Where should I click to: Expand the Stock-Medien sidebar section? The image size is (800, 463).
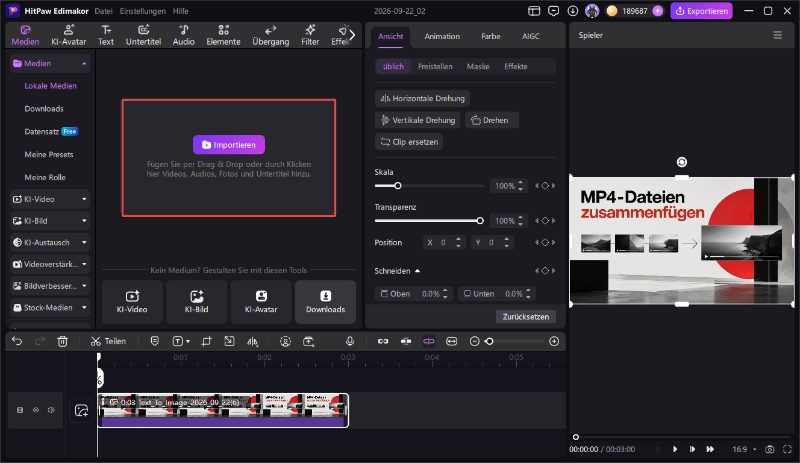pos(50,308)
